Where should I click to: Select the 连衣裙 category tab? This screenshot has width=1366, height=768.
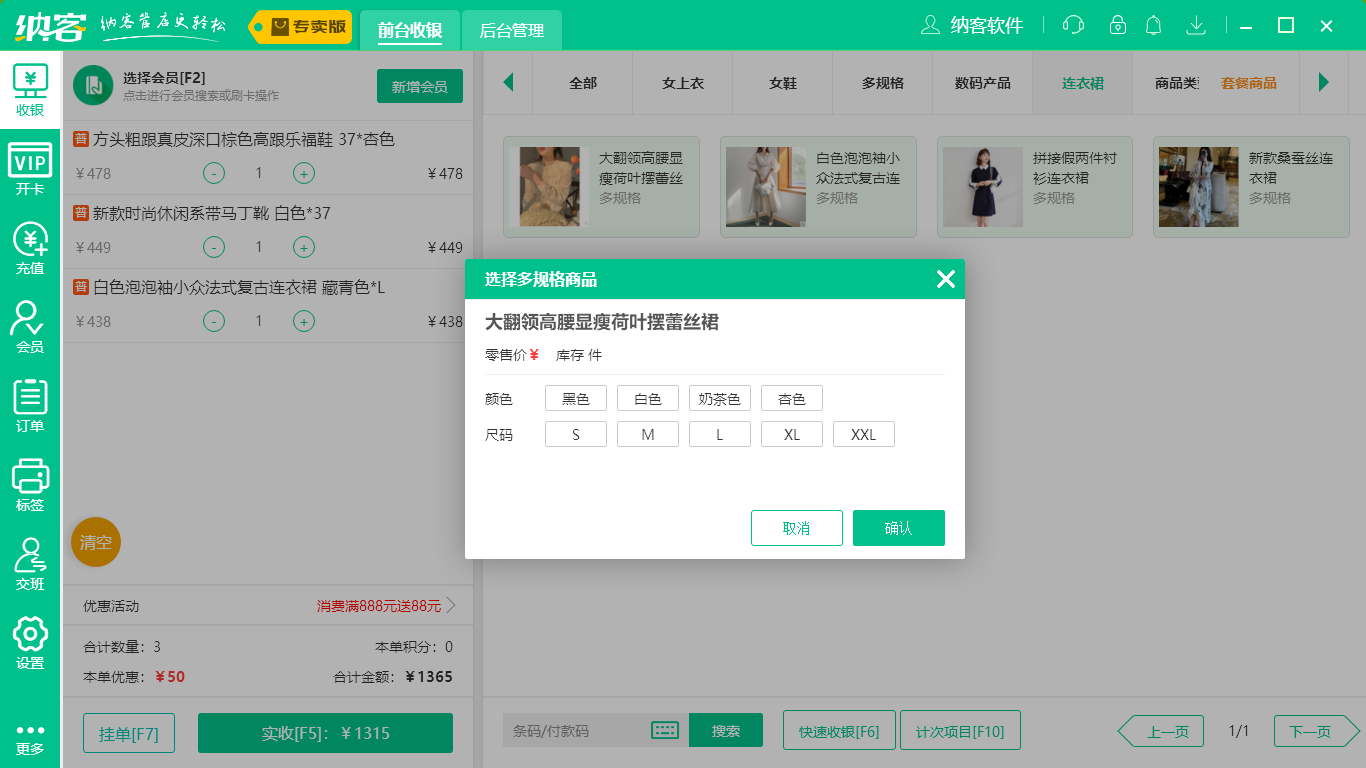(1081, 84)
